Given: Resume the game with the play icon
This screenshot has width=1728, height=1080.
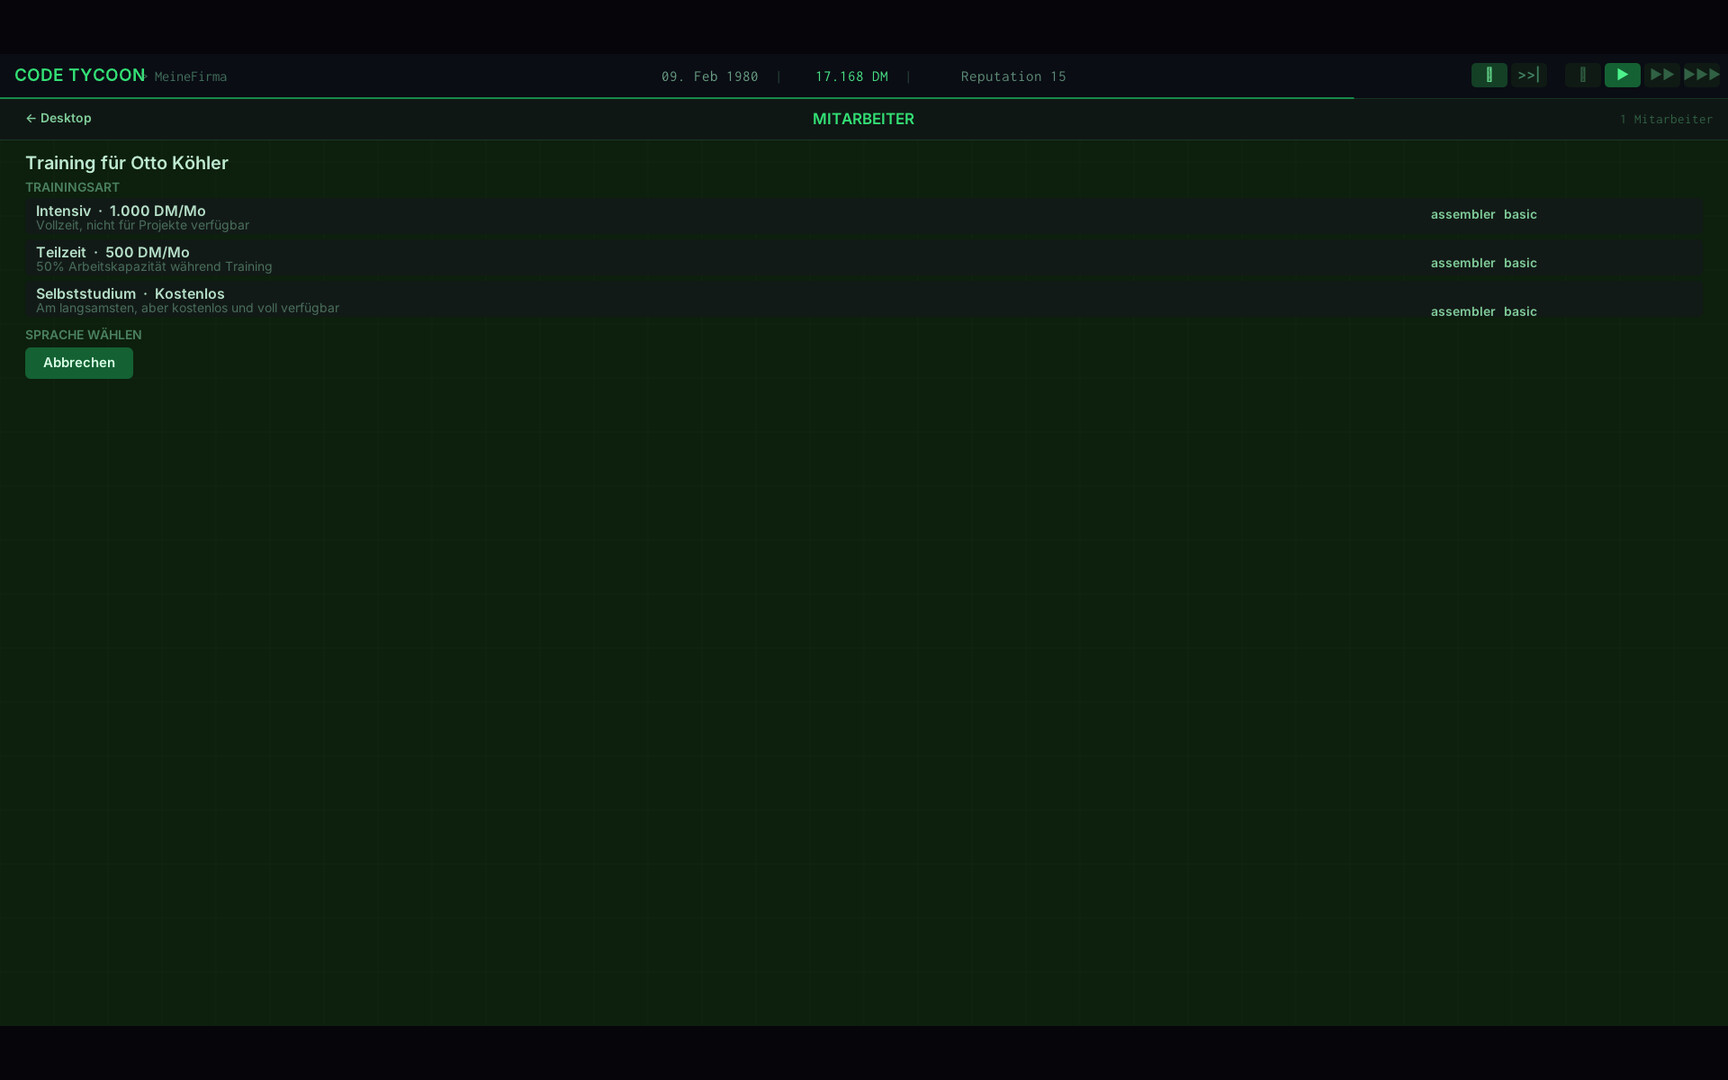Looking at the screenshot, I should [1622, 75].
